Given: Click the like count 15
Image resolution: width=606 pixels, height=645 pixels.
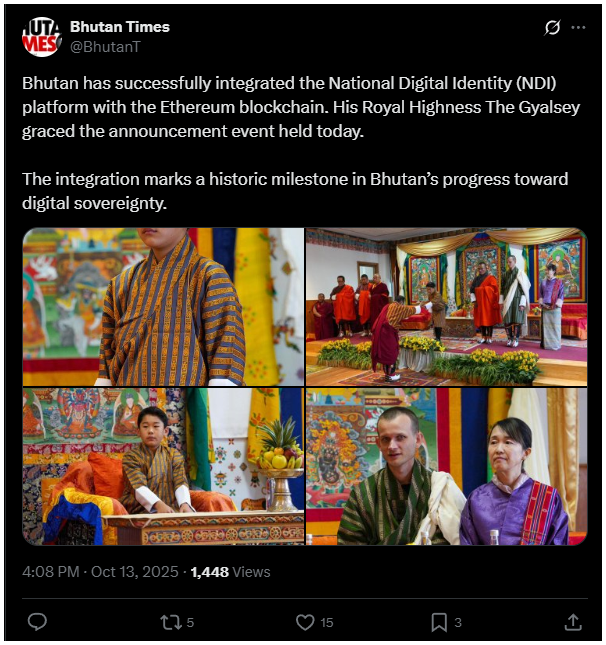Looking at the screenshot, I should pyautogui.click(x=327, y=623).
